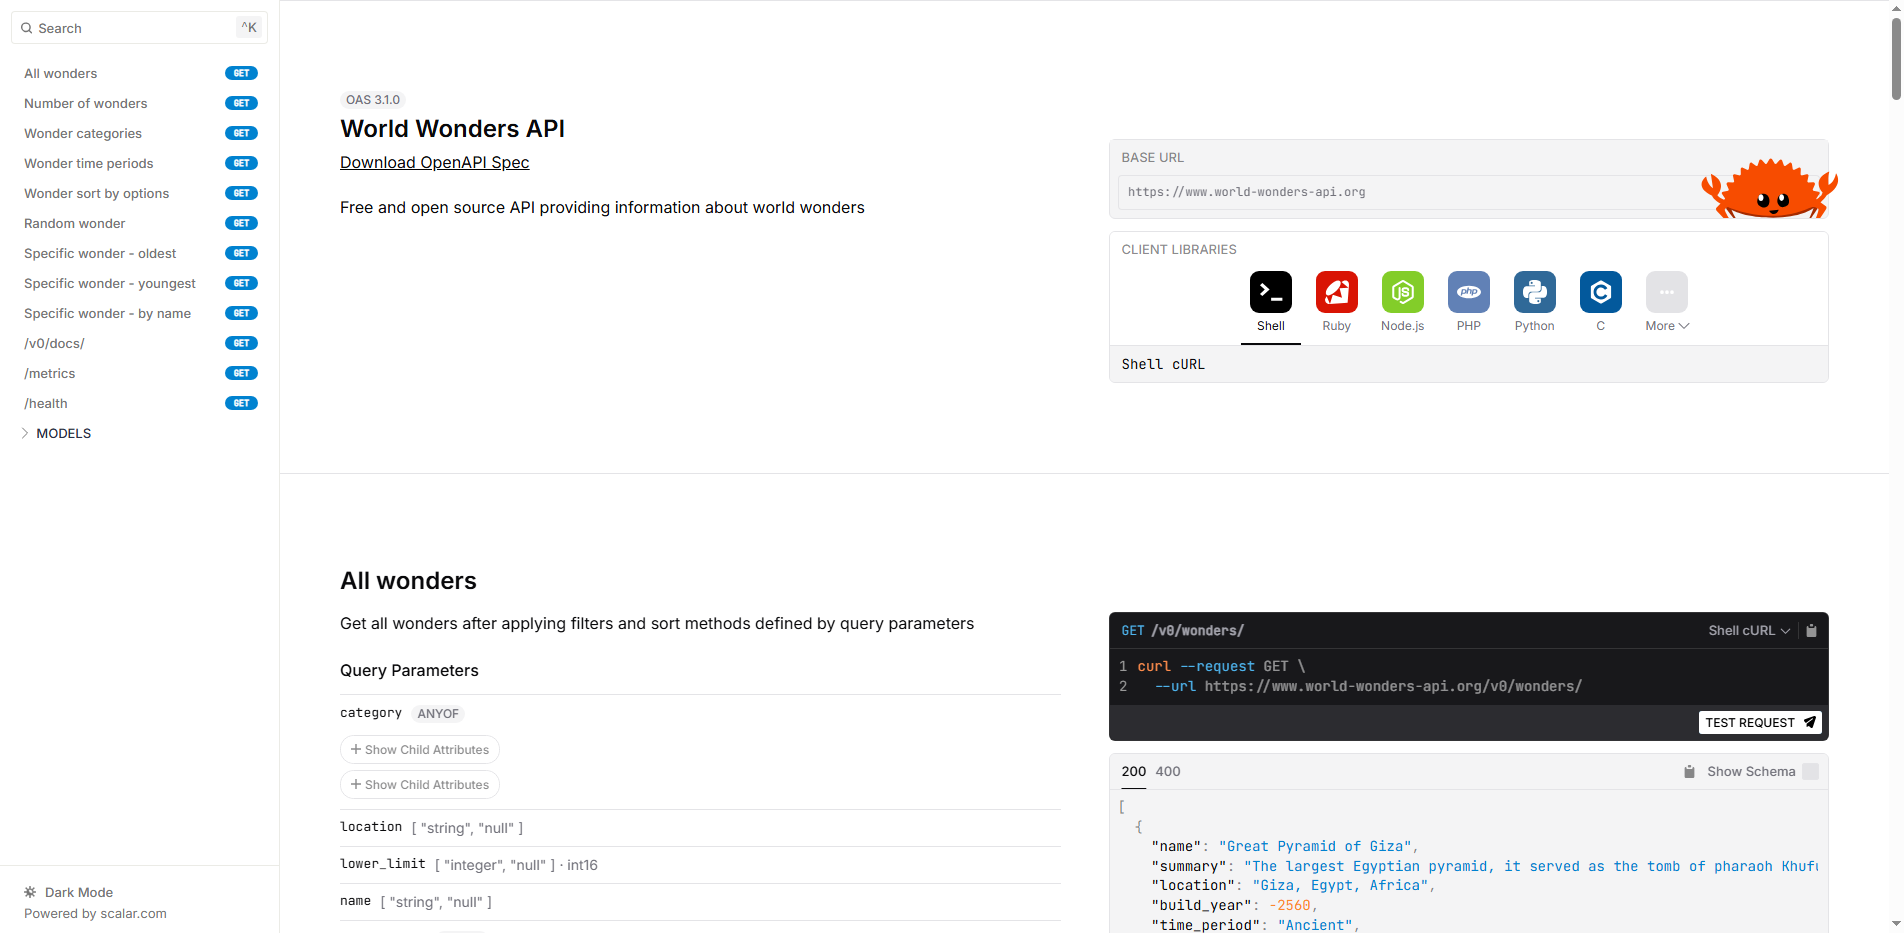Click the sun icon for Dark Mode
The height and width of the screenshot is (933, 1904).
[30, 892]
